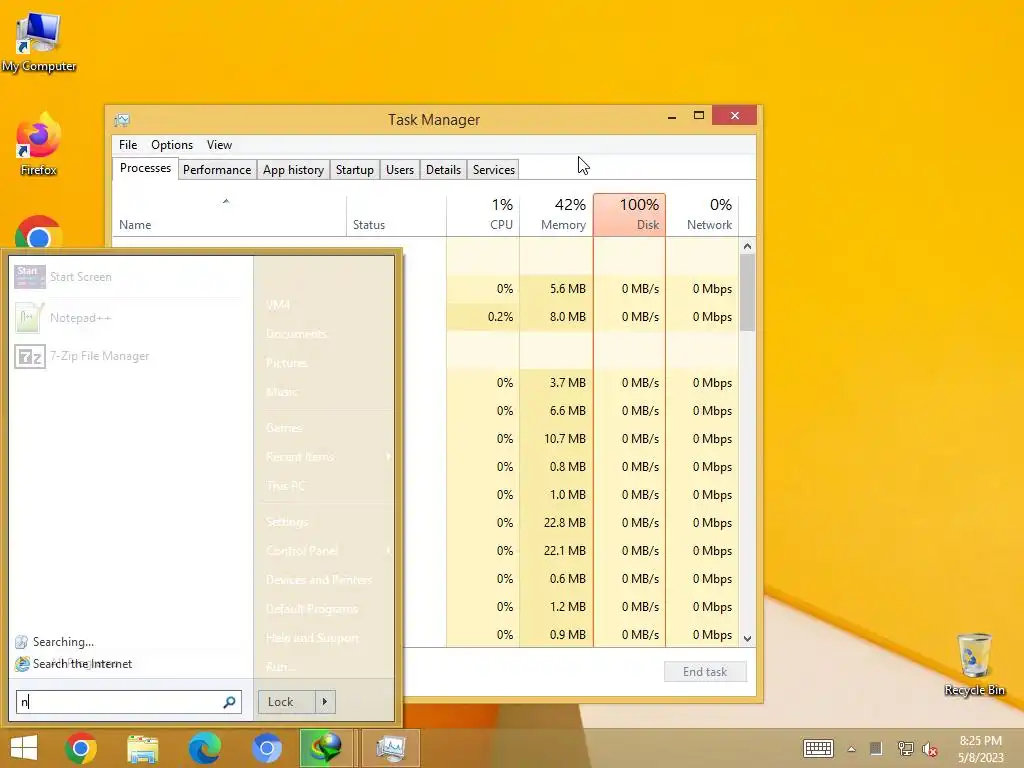The height and width of the screenshot is (768, 1024).
Task: Switch to the Performance tab
Action: [x=217, y=170]
